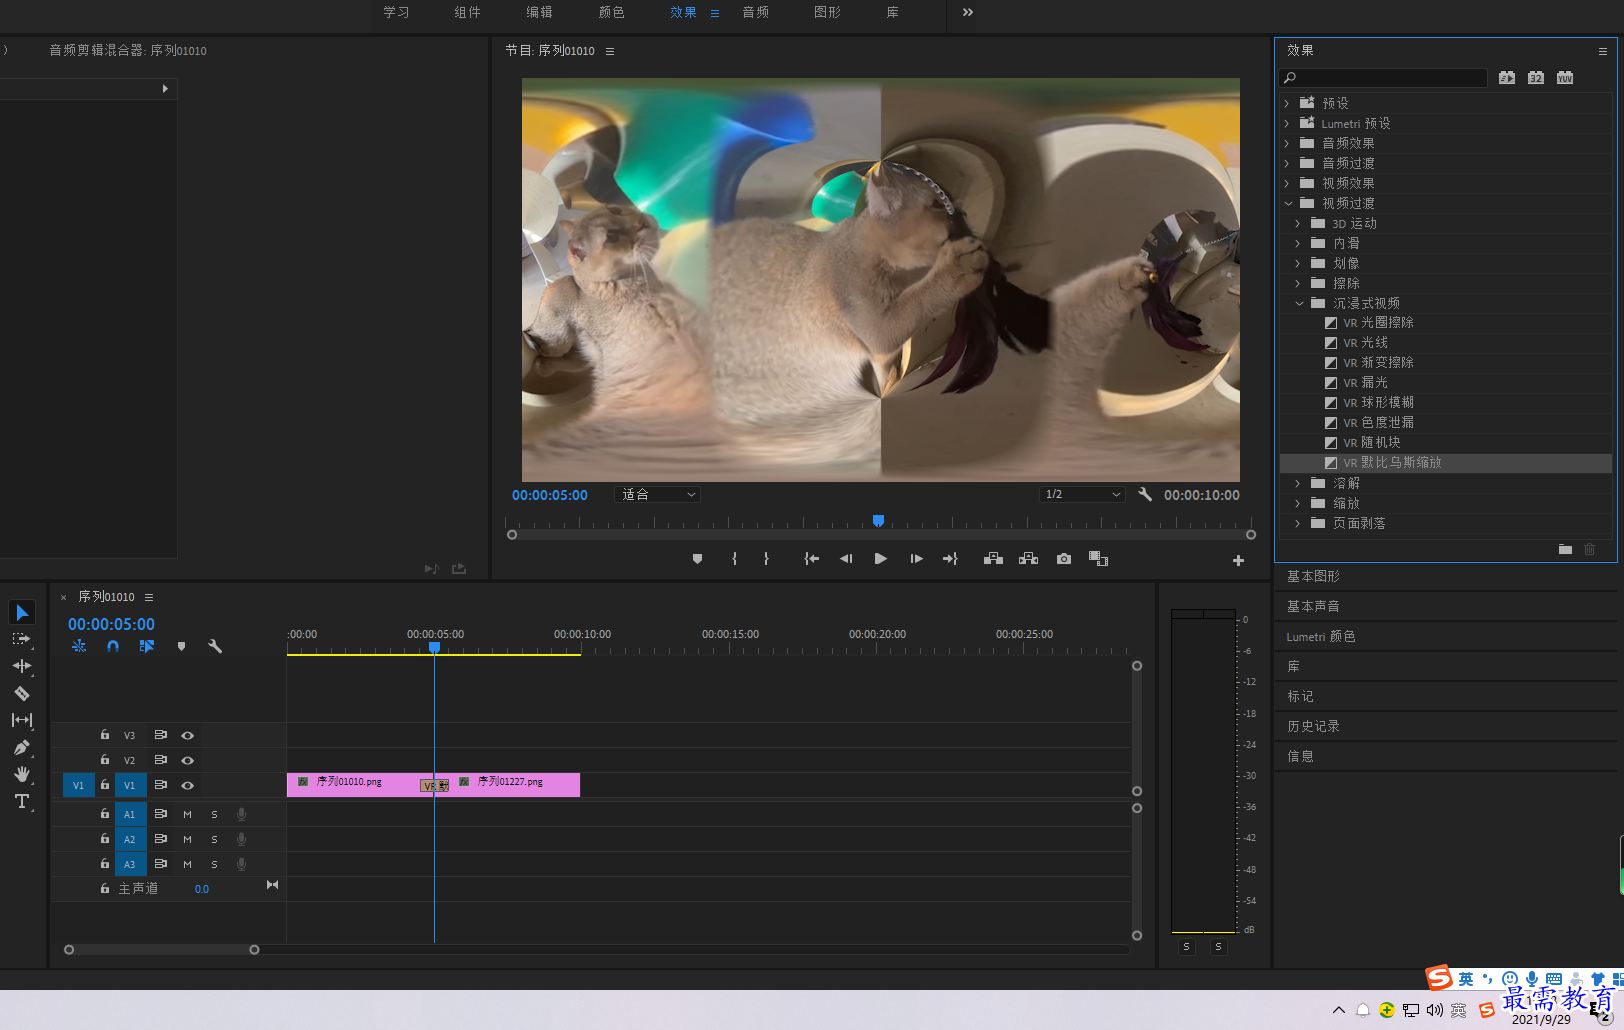1624x1030 pixels.
Task: Click the Lift button
Action: pyautogui.click(x=993, y=559)
